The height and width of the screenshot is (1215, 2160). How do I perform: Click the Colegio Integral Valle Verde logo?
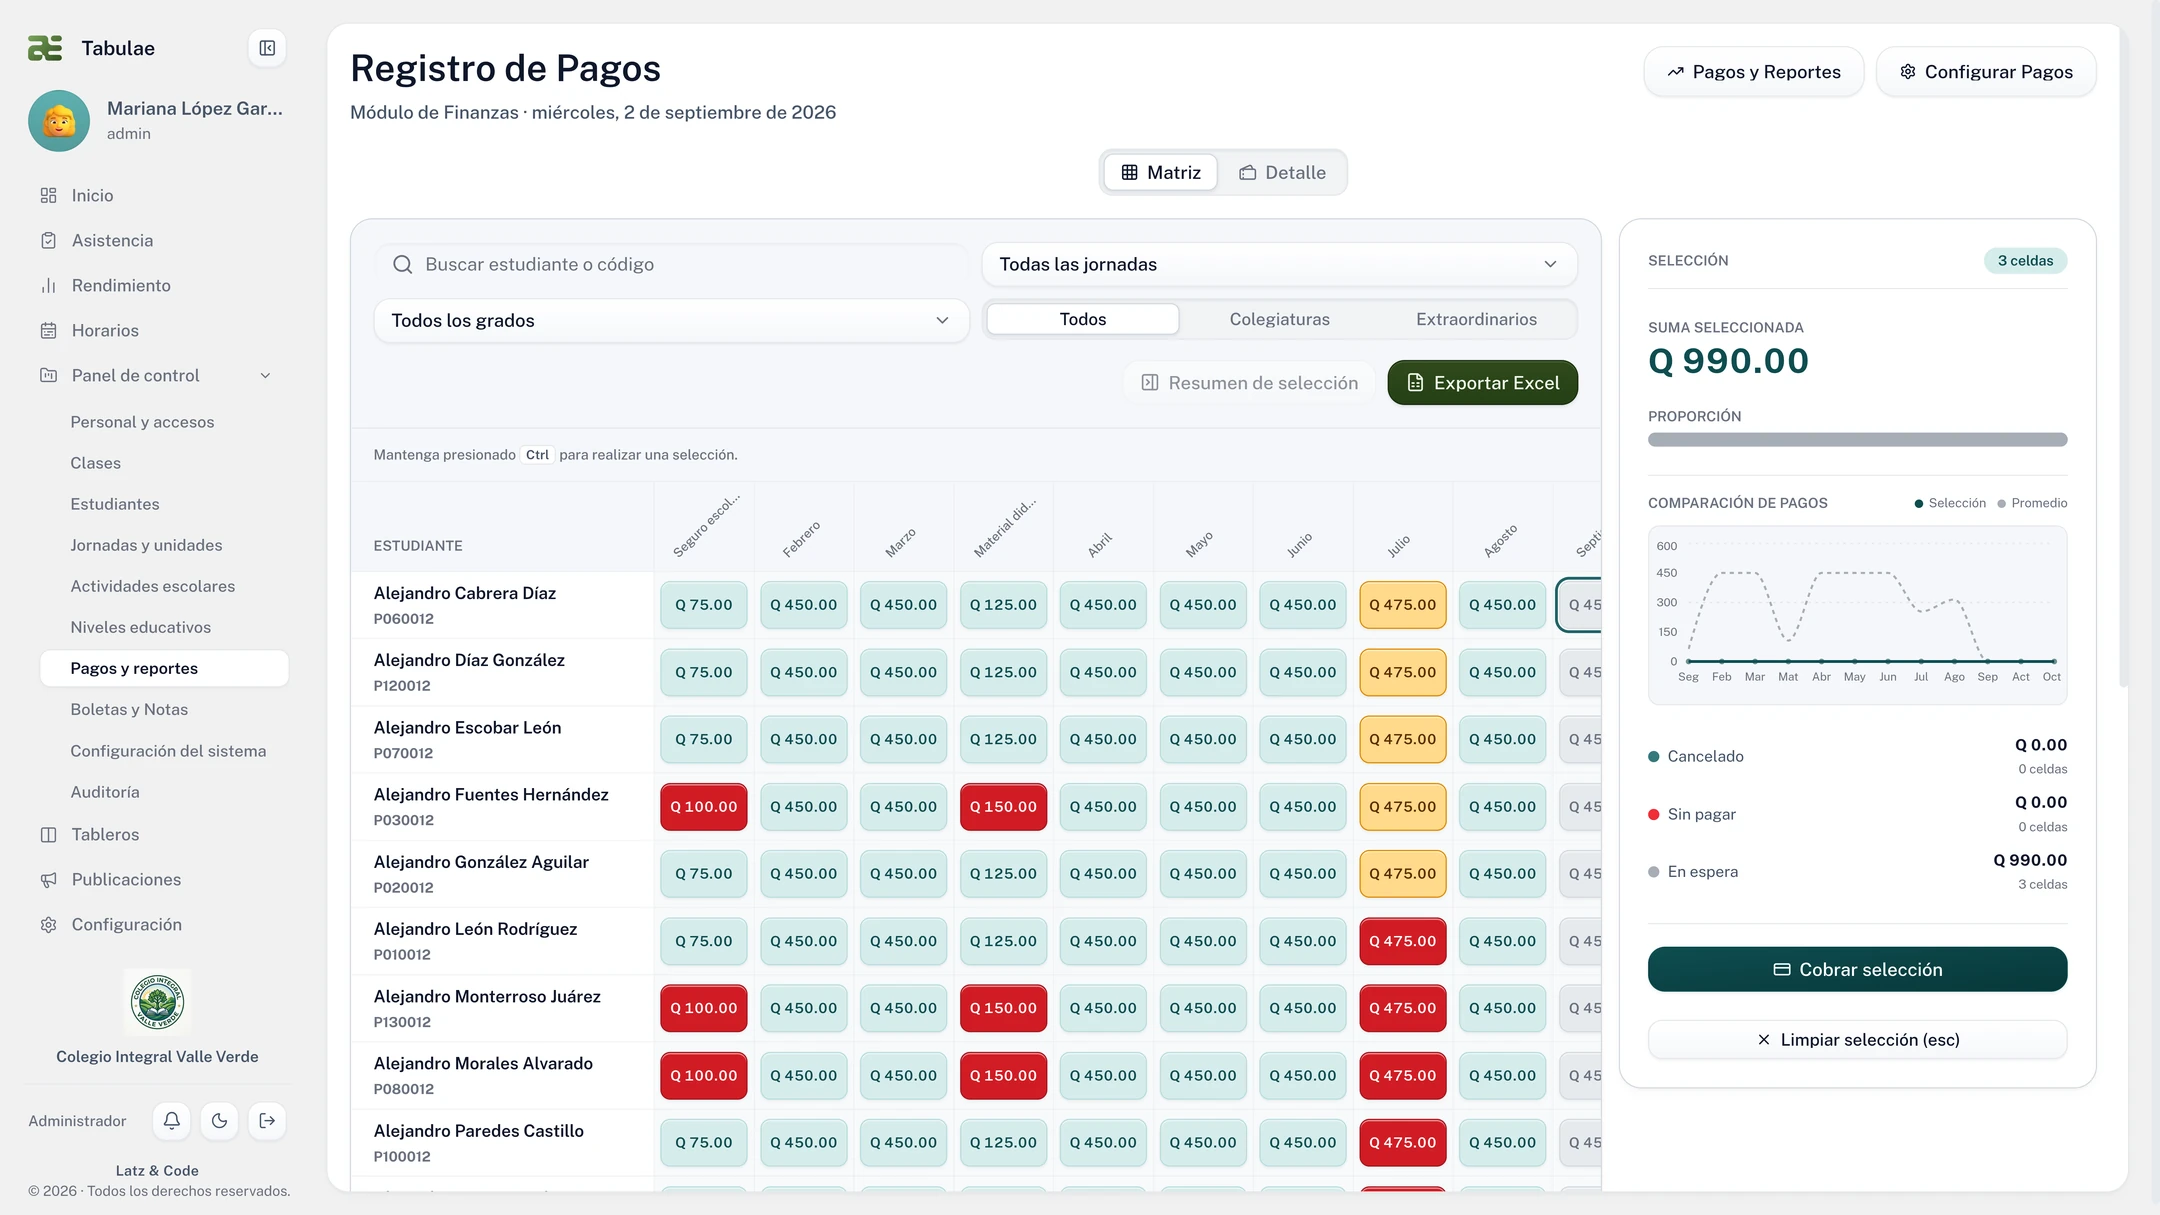pyautogui.click(x=157, y=1001)
